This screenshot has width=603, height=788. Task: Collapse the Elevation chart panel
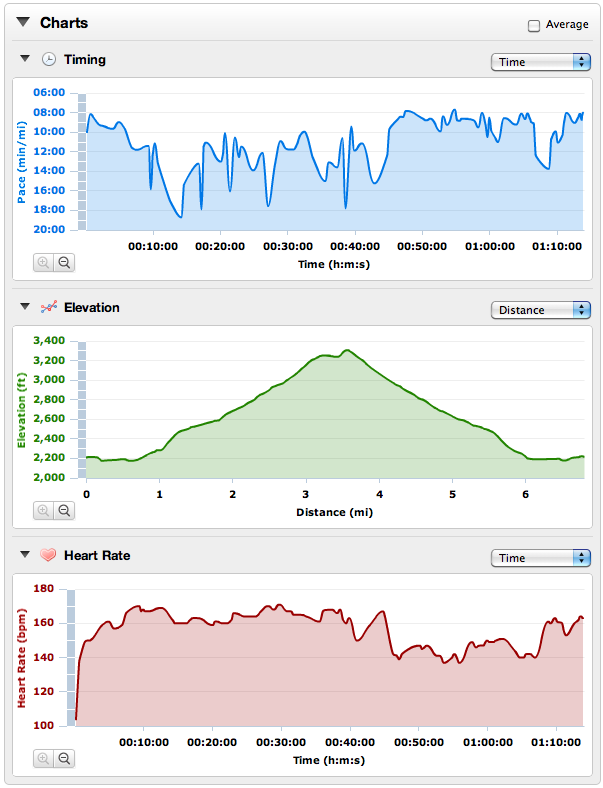pos(25,307)
